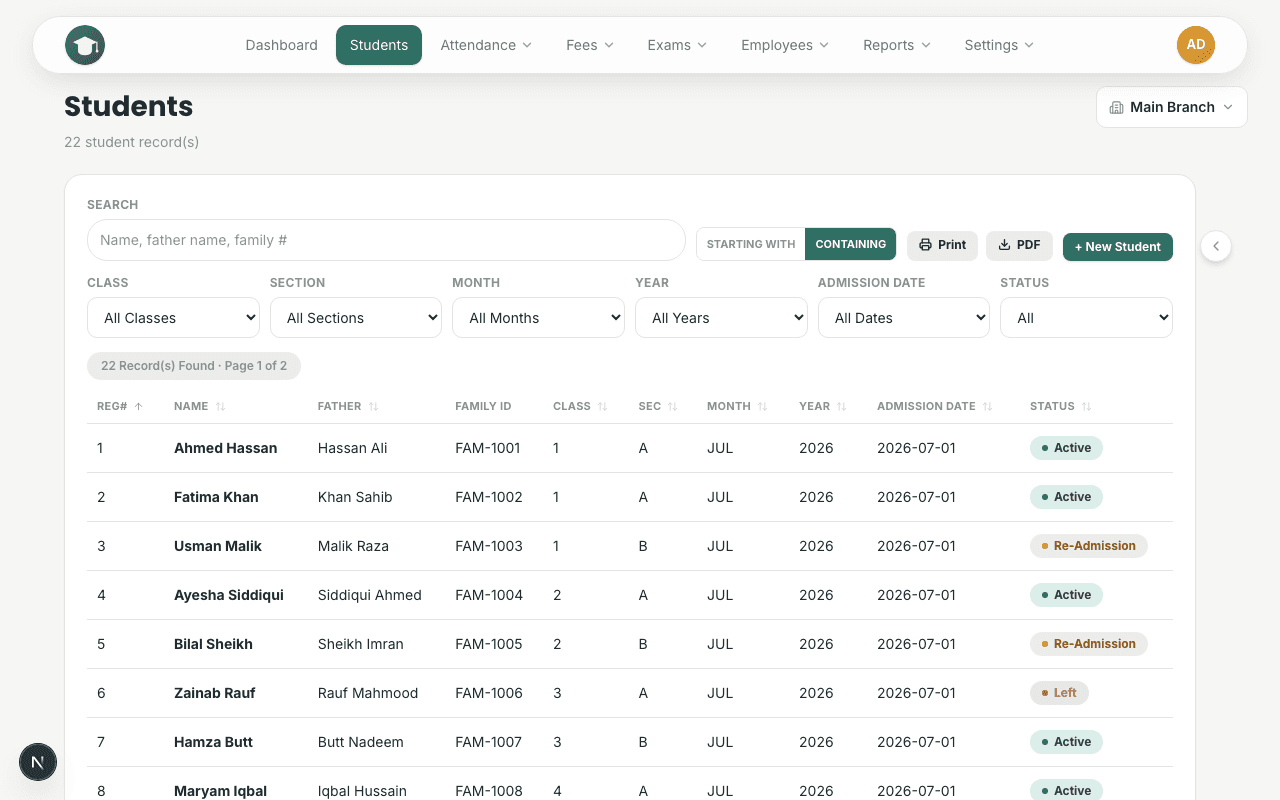Sort by YEAR column sort icon

coord(842,406)
